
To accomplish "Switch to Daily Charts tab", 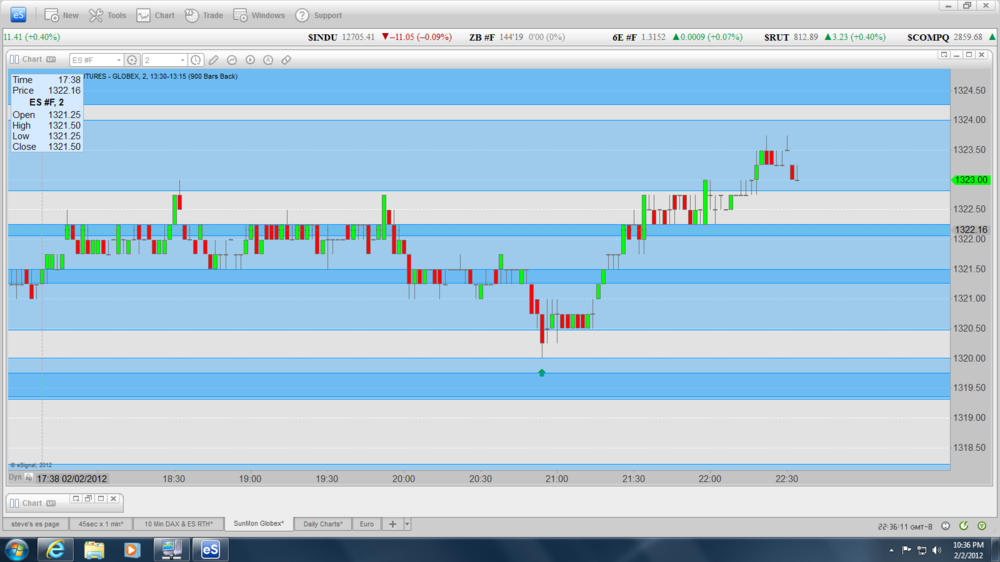I will tap(323, 524).
